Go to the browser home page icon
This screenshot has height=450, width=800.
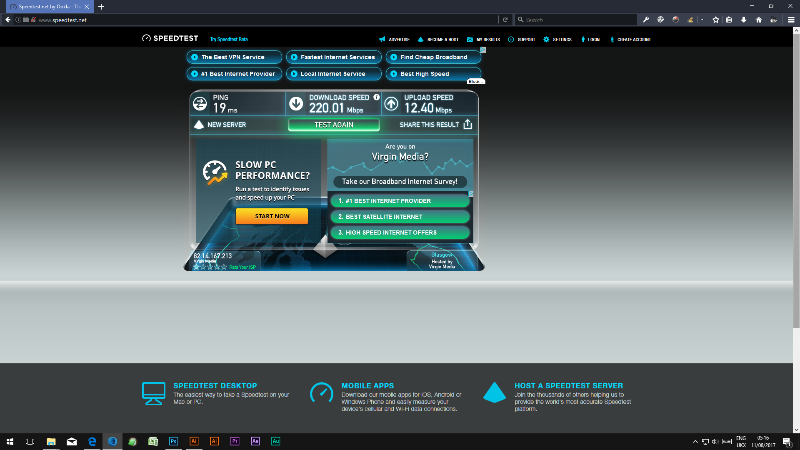coord(759,20)
